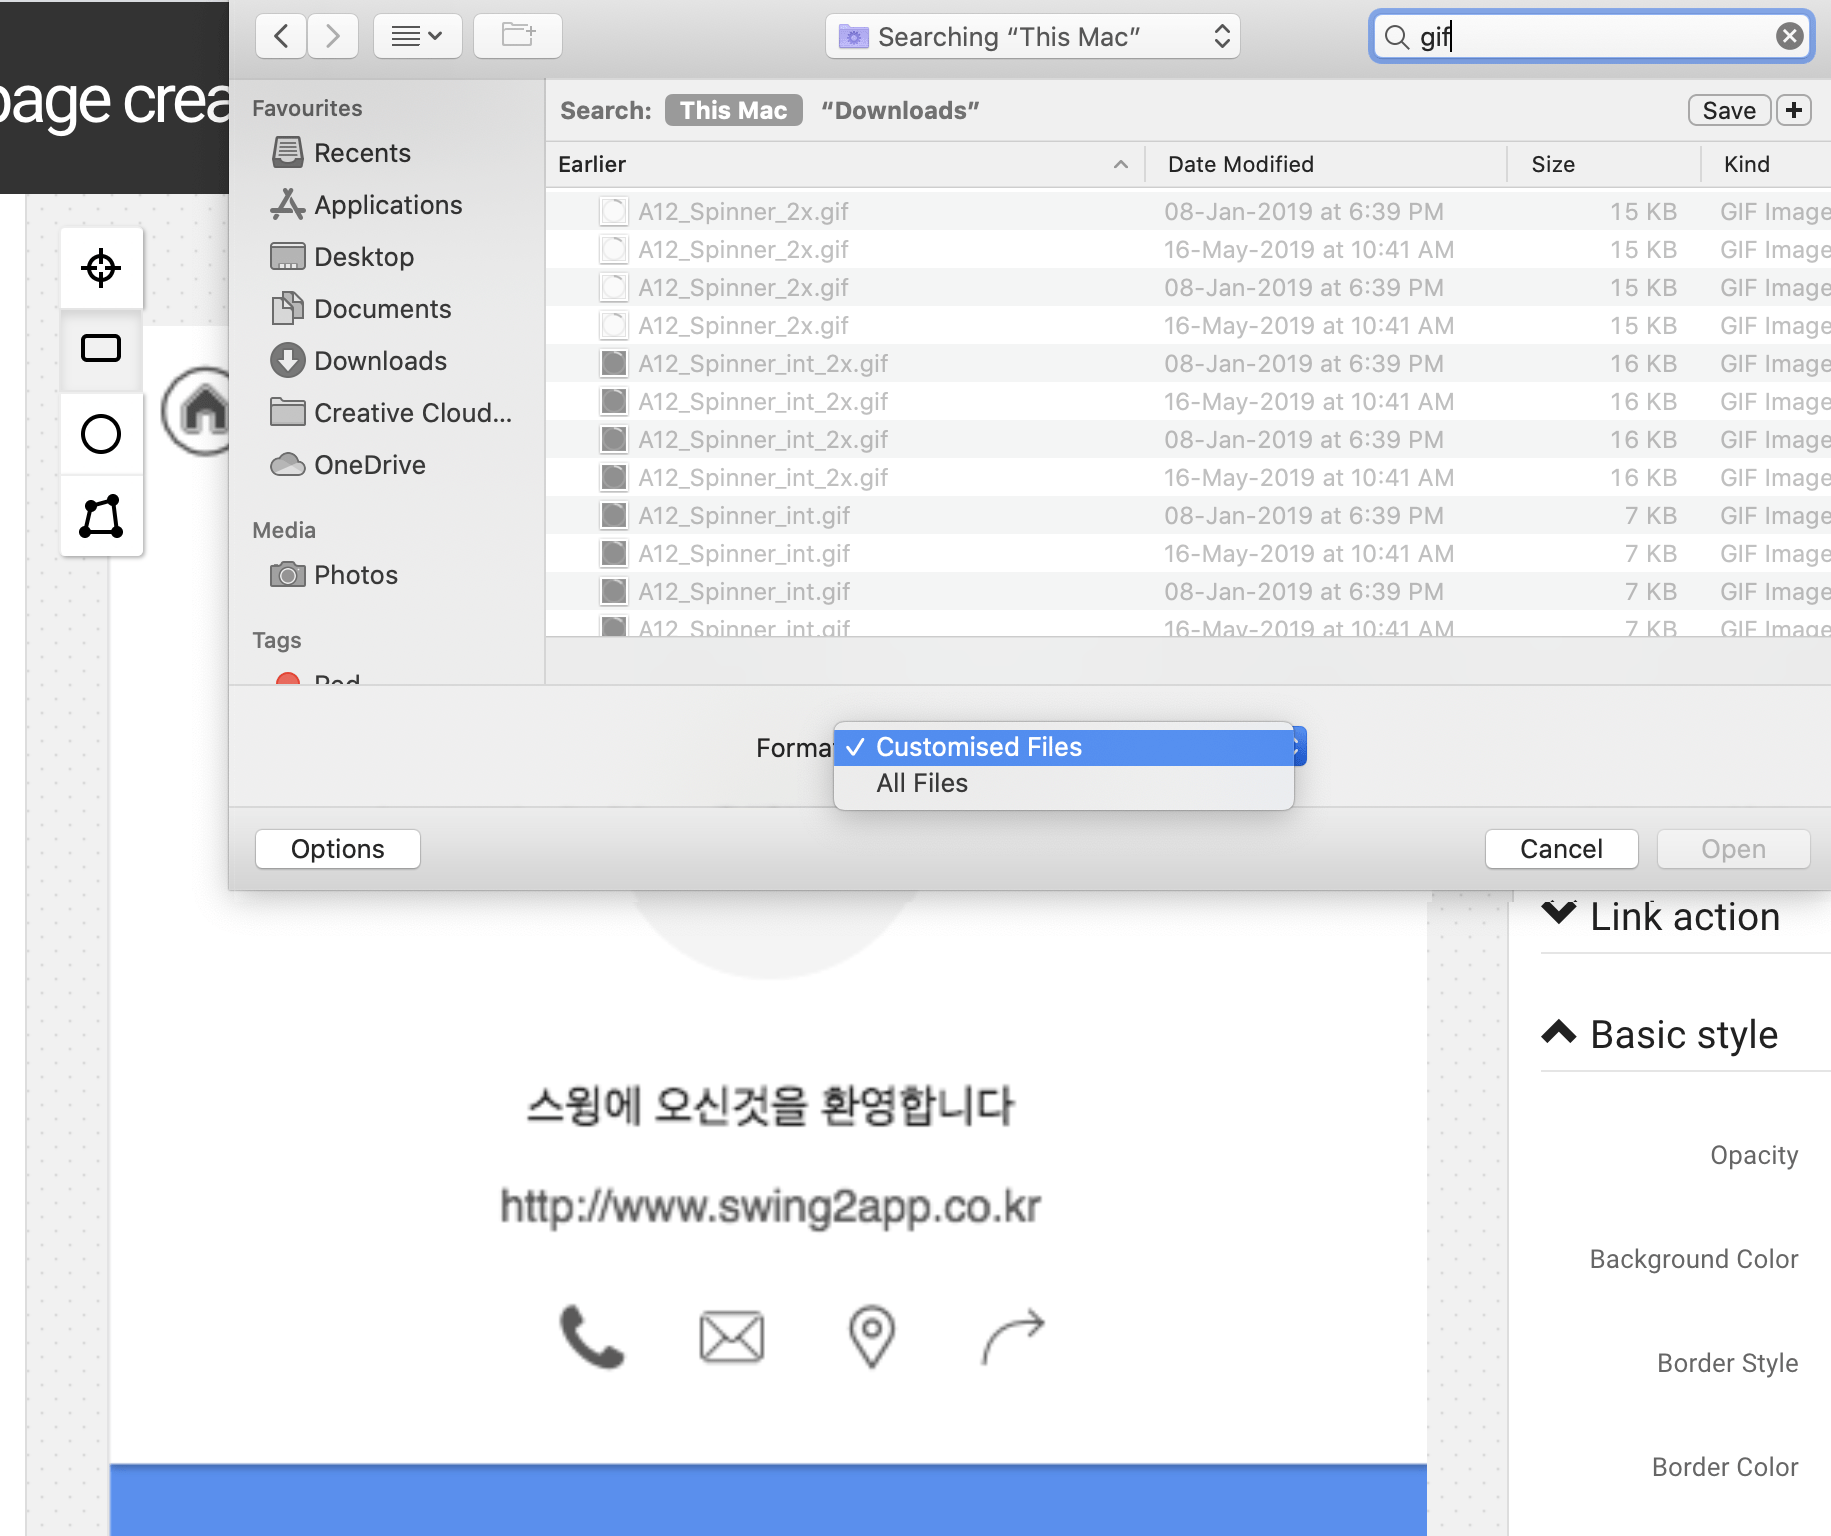Toggle the This Mac search scope
This screenshot has width=1831, height=1536.
(733, 110)
